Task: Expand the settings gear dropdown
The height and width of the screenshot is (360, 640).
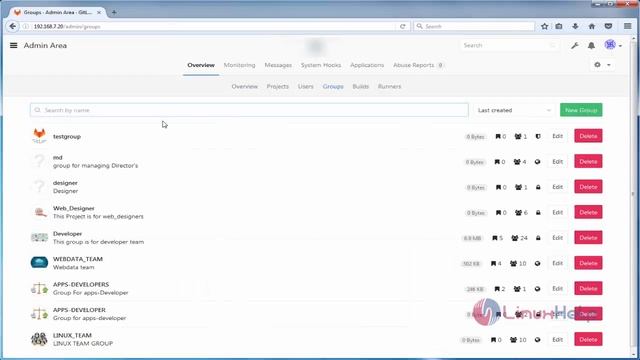Action: click(x=602, y=65)
